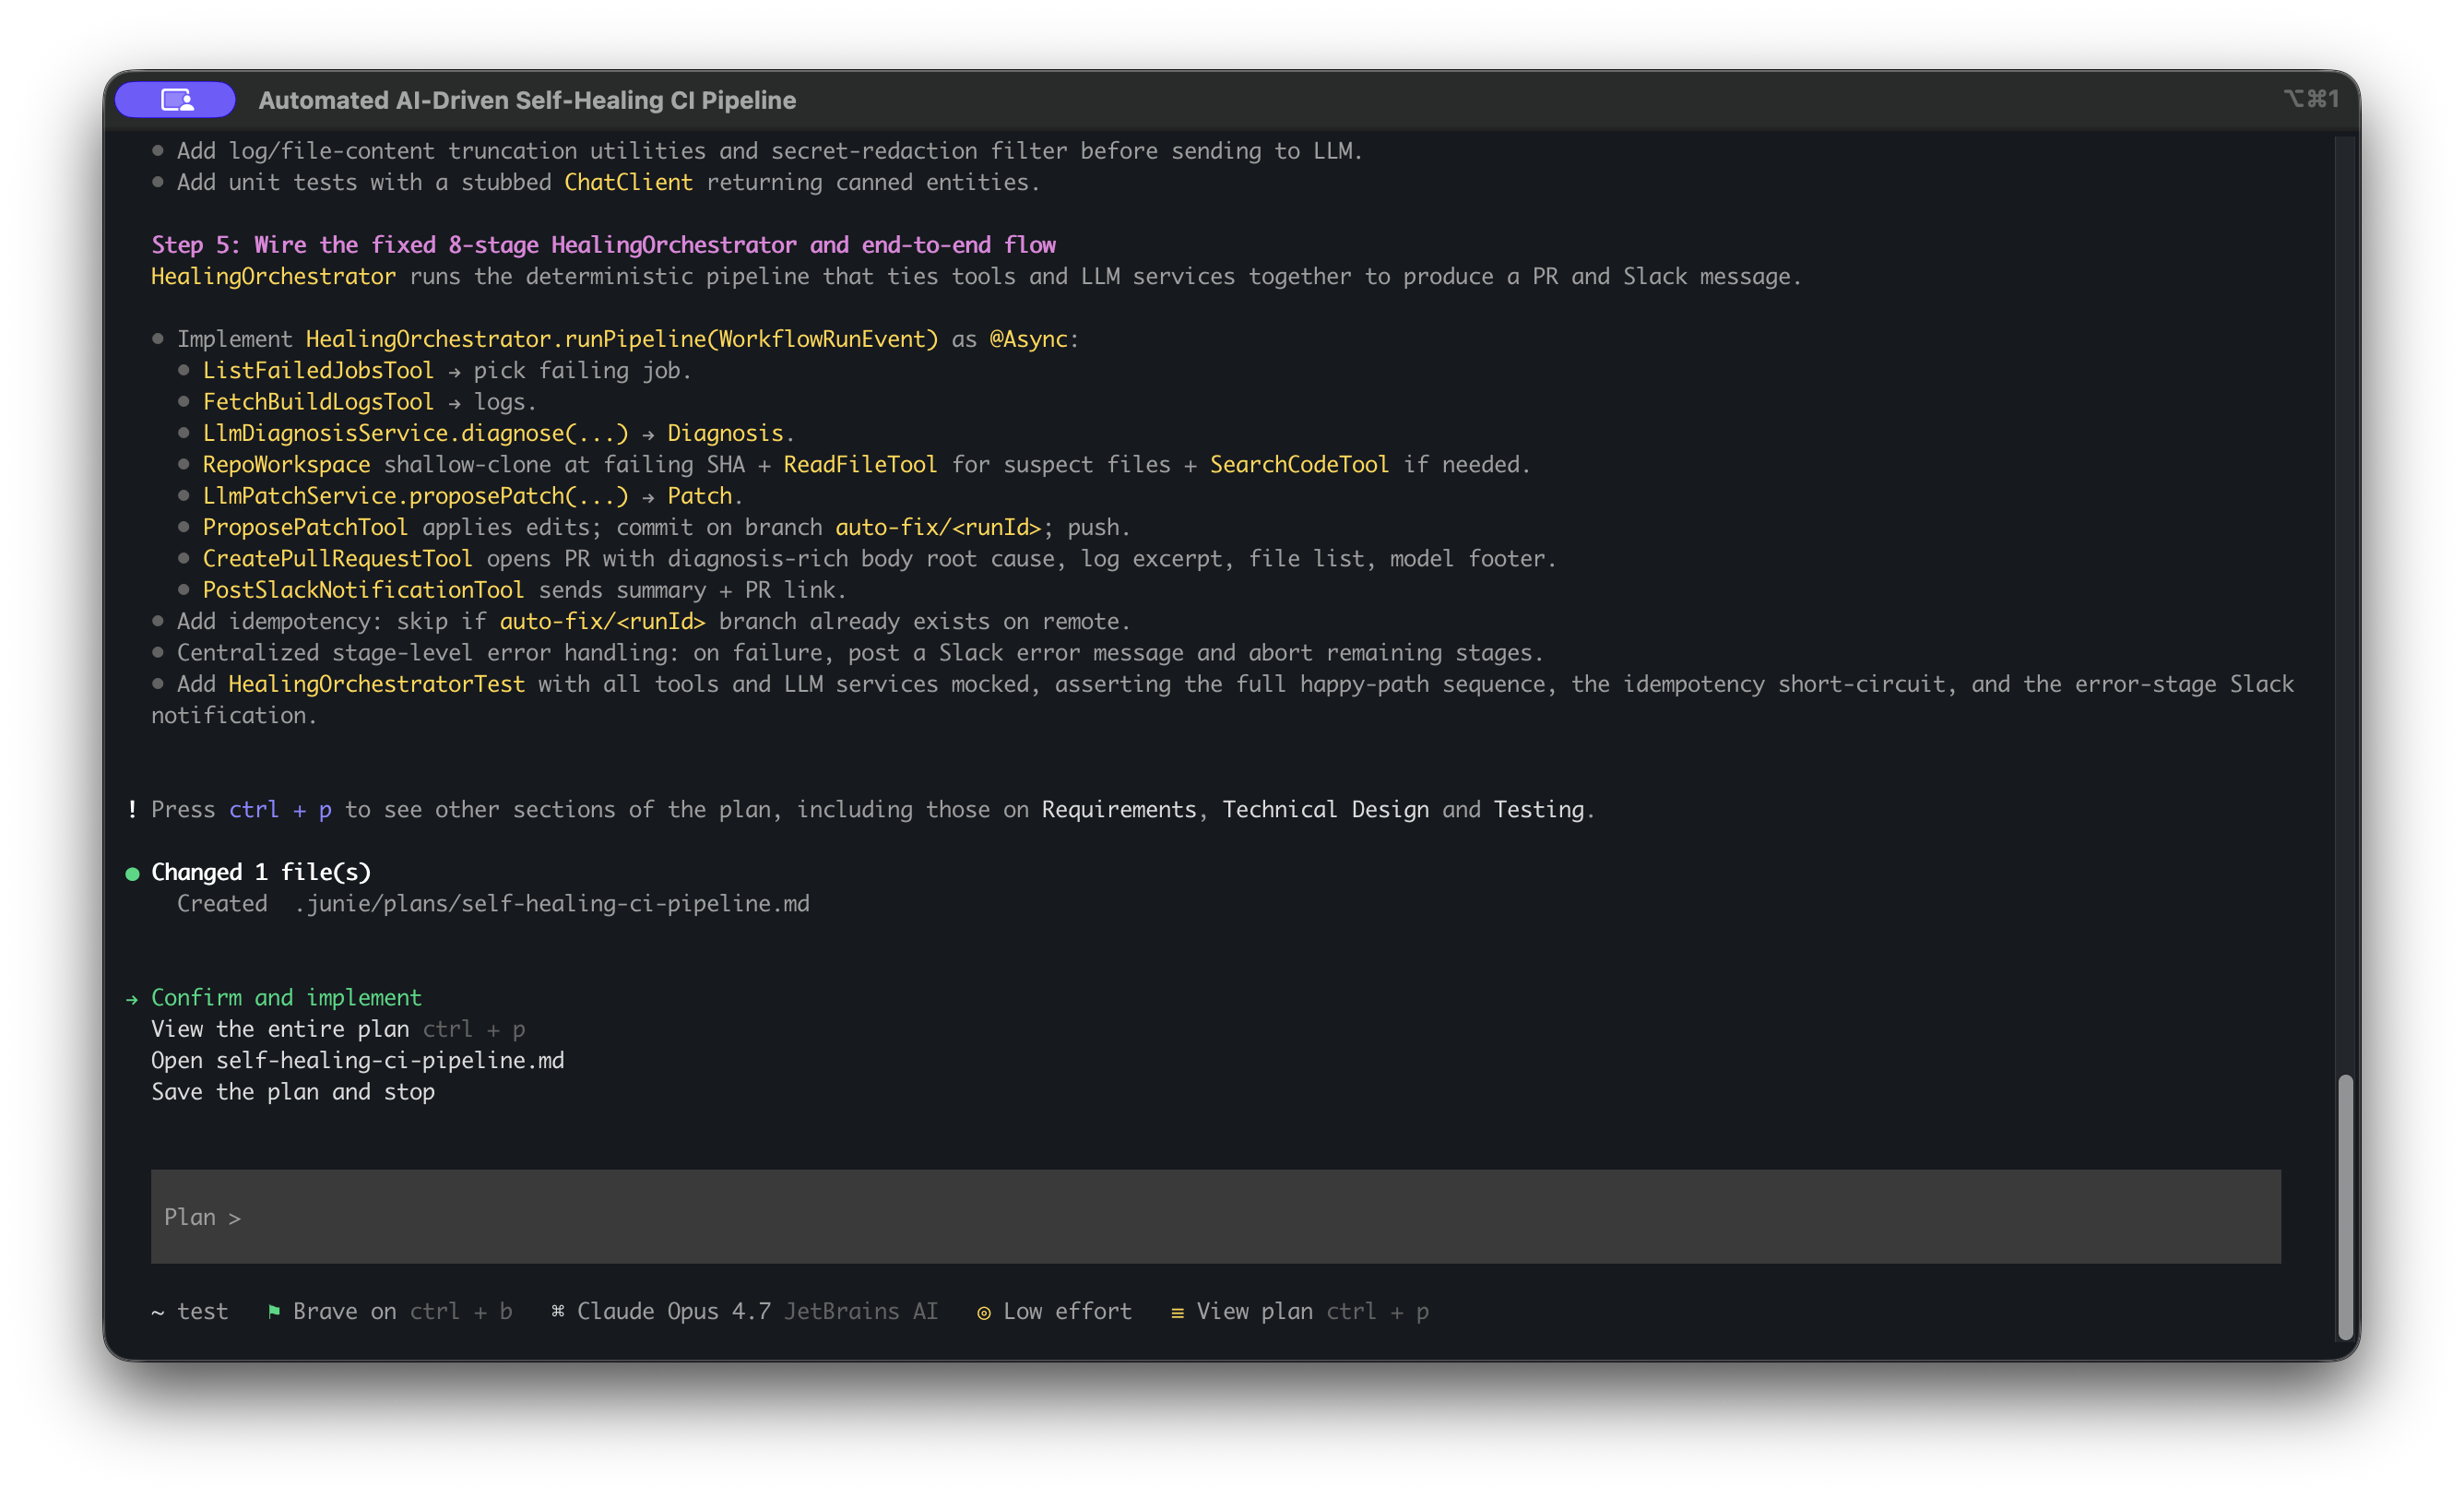Image resolution: width=2464 pixels, height=1498 pixels.
Task: Click the window title Automated AI-Driven Self-Healing CI Pipeline
Action: 527,100
